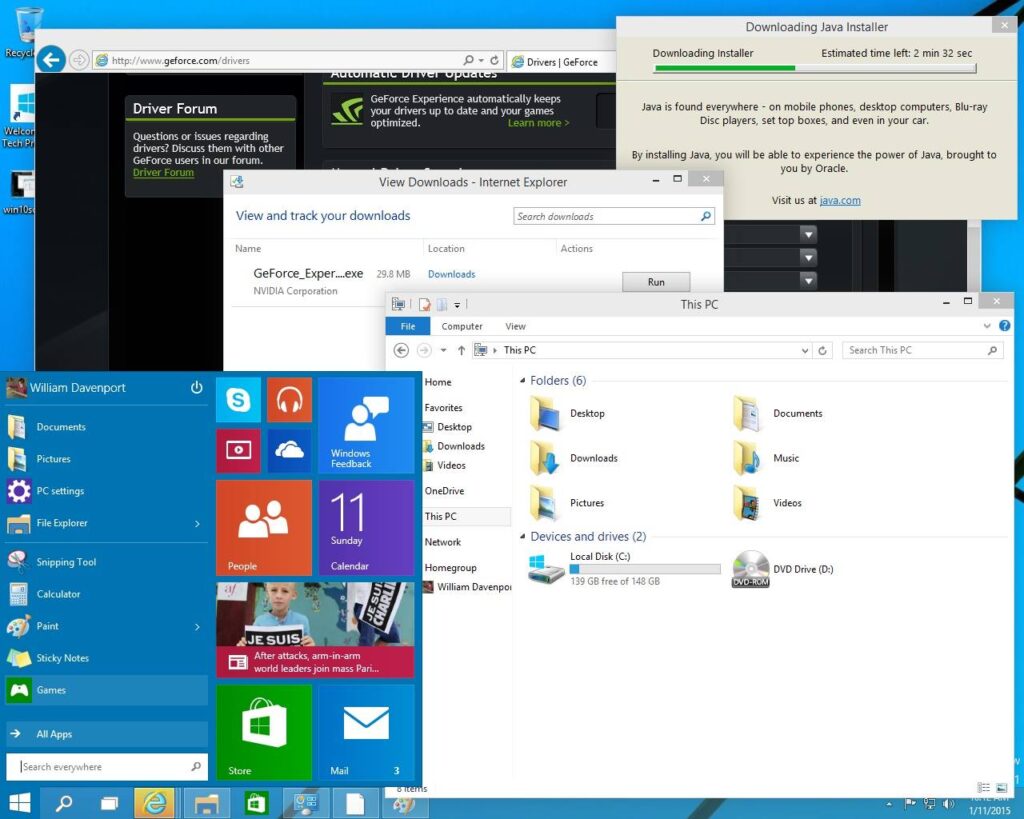Select DVD Drive (D:)

(783, 569)
